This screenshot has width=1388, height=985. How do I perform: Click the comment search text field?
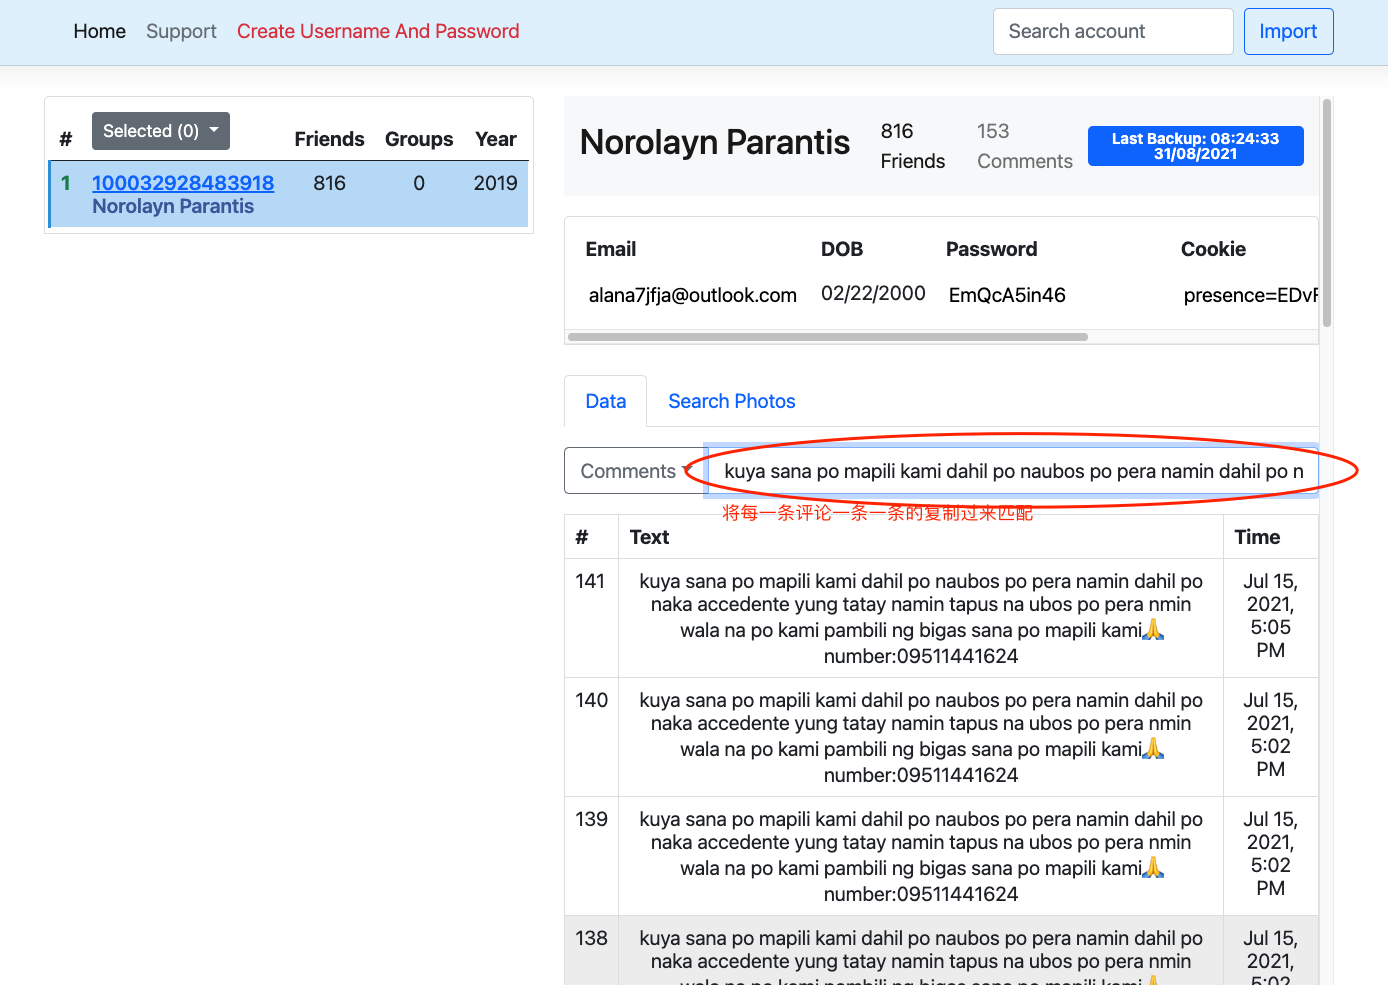tap(1012, 471)
